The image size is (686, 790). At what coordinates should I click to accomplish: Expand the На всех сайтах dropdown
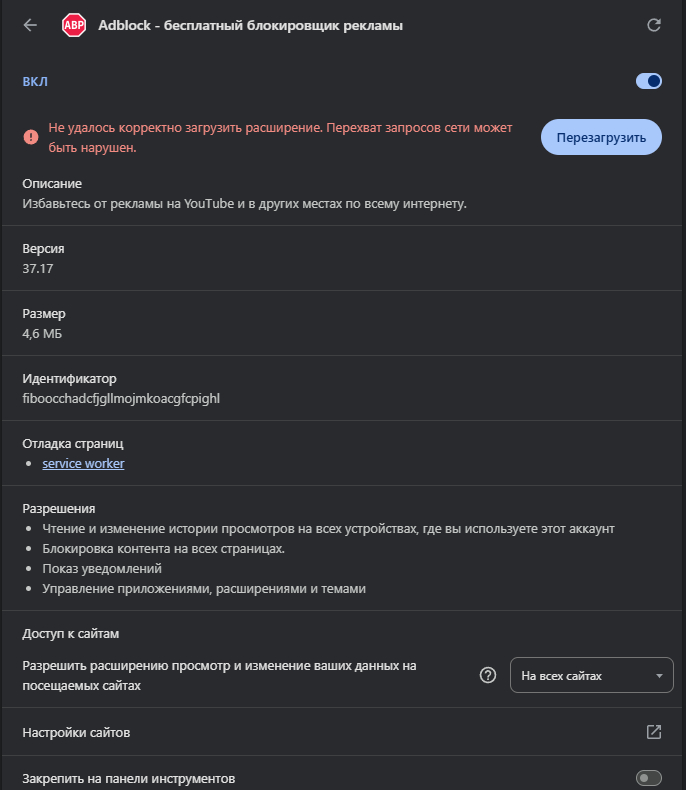(x=591, y=675)
